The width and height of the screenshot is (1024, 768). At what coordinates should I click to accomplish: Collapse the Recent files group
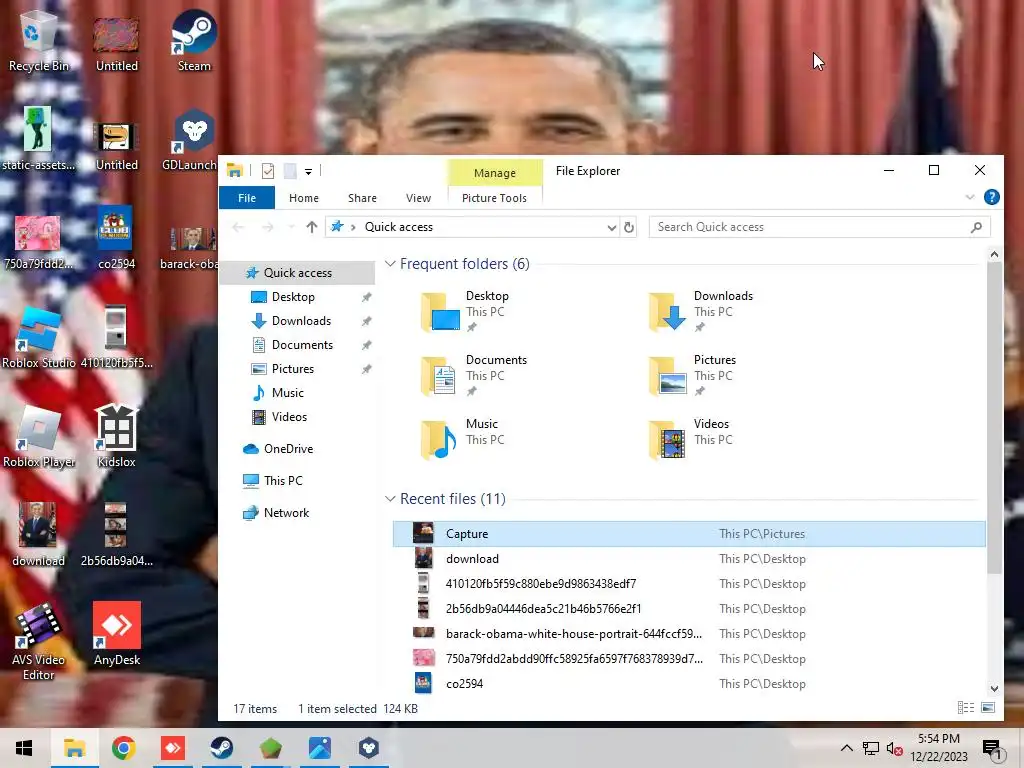(391, 499)
